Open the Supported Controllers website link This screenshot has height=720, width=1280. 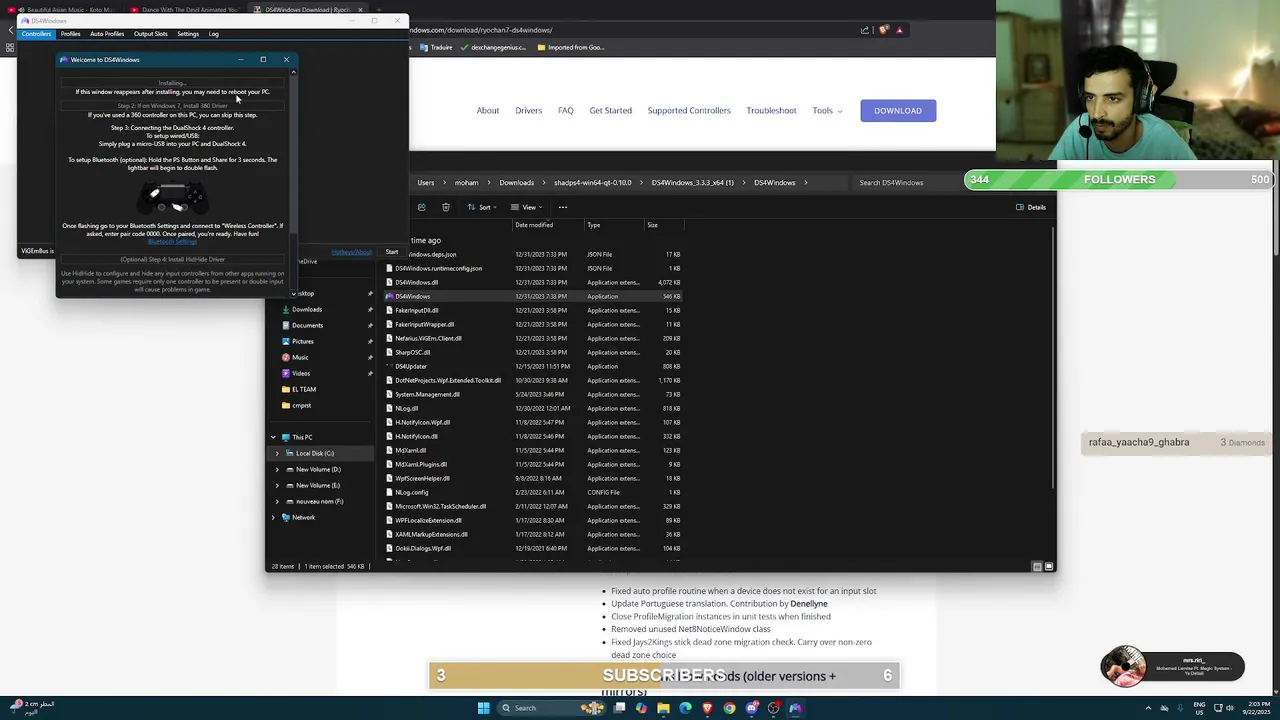click(689, 110)
